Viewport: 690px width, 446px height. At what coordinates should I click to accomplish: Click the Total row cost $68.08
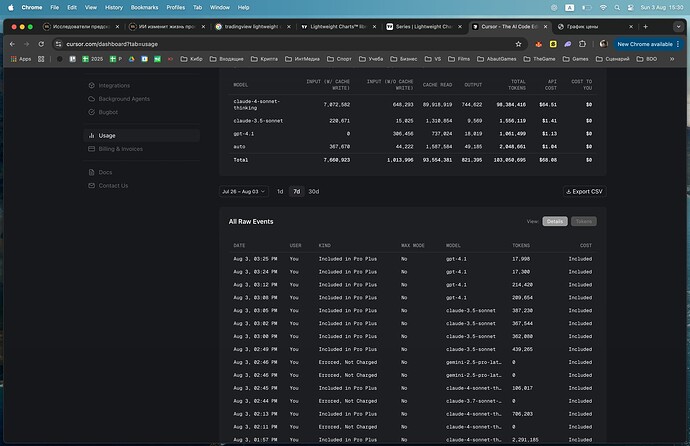548,160
